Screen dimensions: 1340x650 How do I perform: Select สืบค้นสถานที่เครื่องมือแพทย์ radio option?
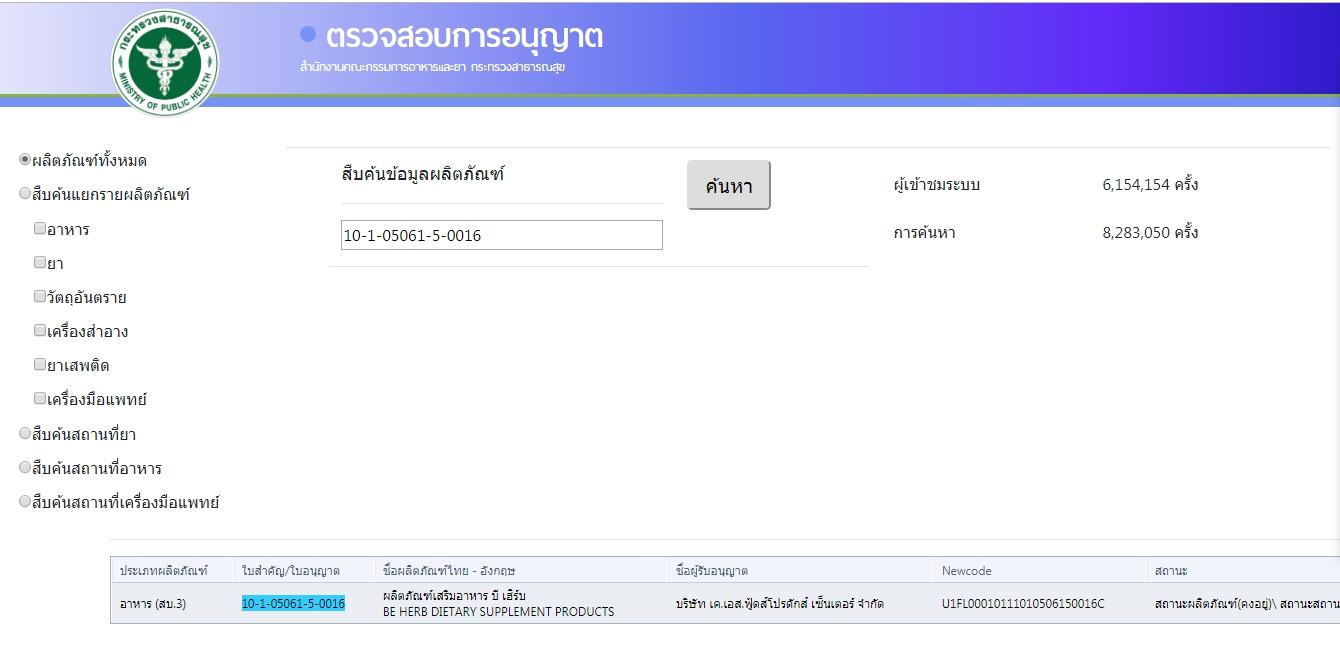tap(25, 502)
